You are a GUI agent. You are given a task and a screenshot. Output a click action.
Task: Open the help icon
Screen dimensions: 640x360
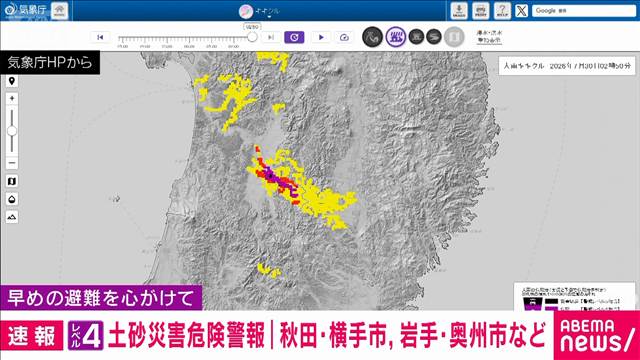tap(502, 11)
